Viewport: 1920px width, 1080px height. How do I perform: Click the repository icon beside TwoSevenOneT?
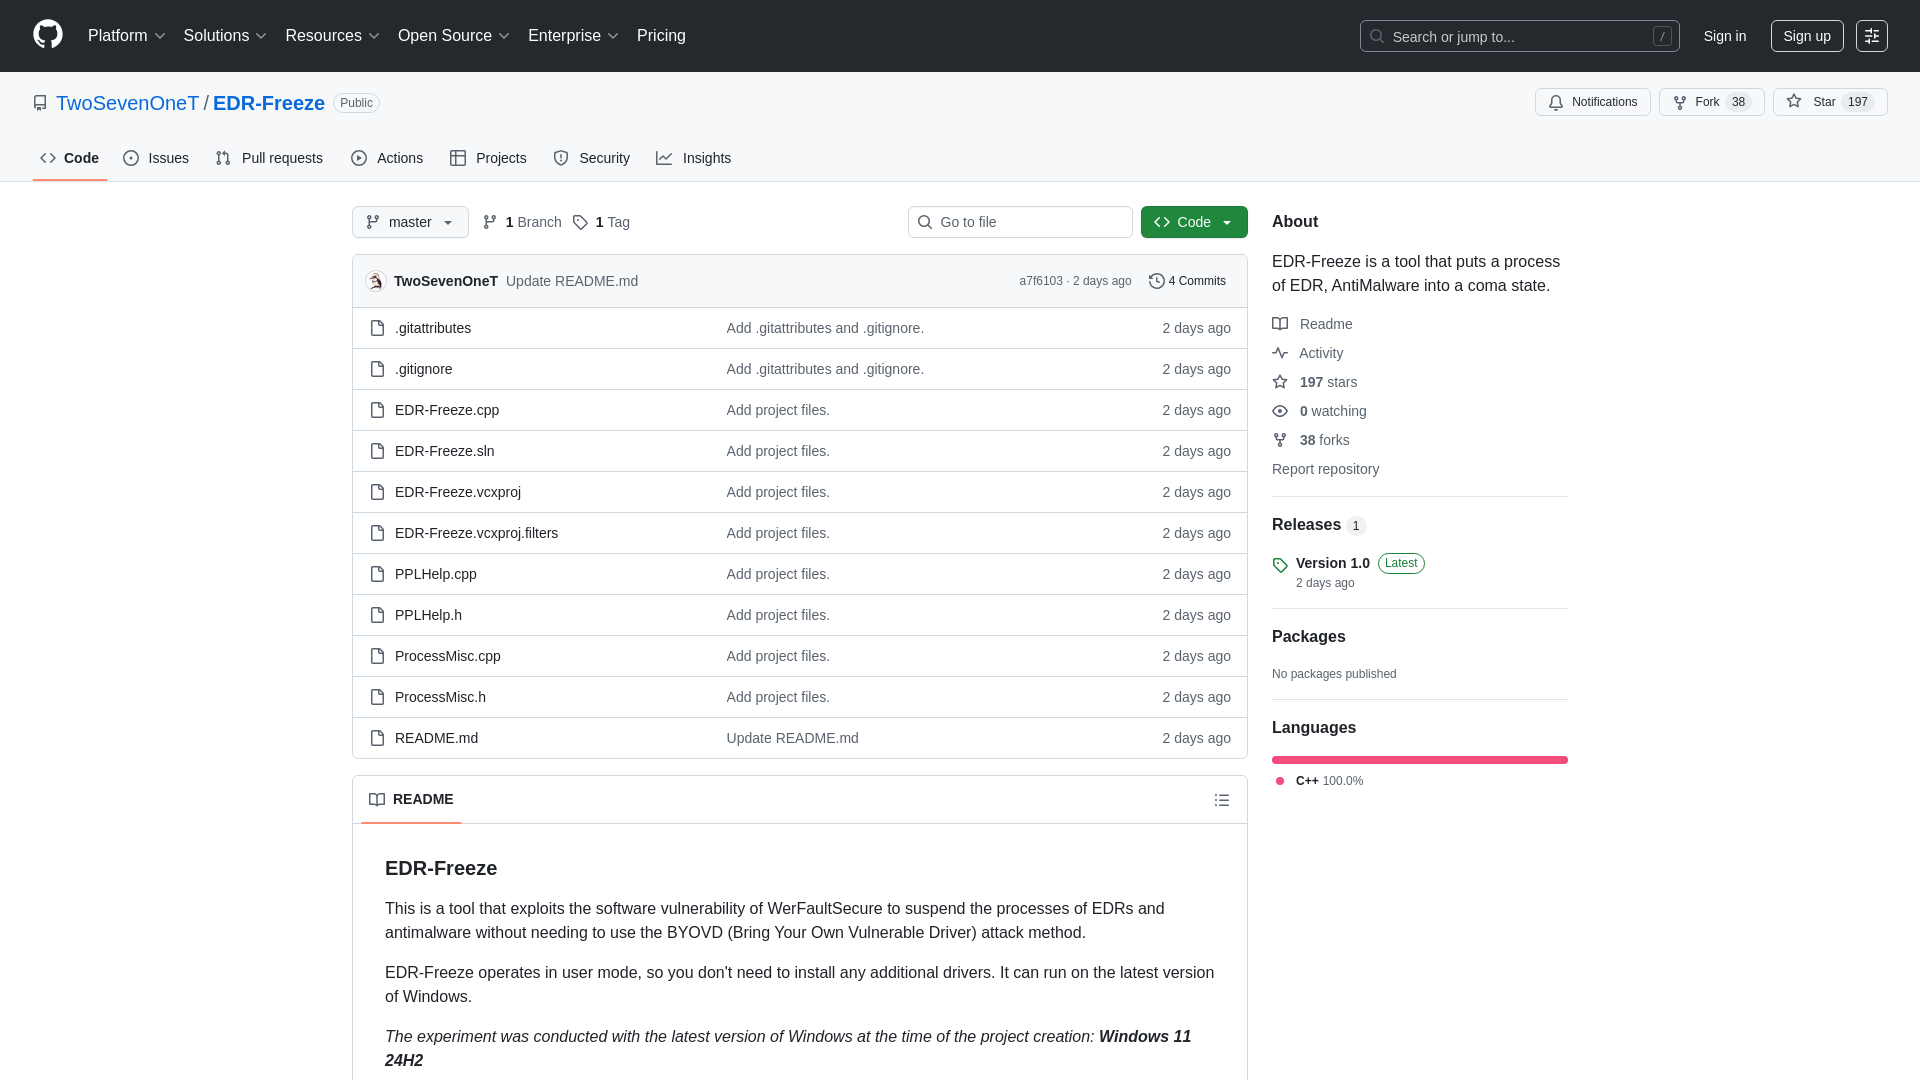(40, 103)
